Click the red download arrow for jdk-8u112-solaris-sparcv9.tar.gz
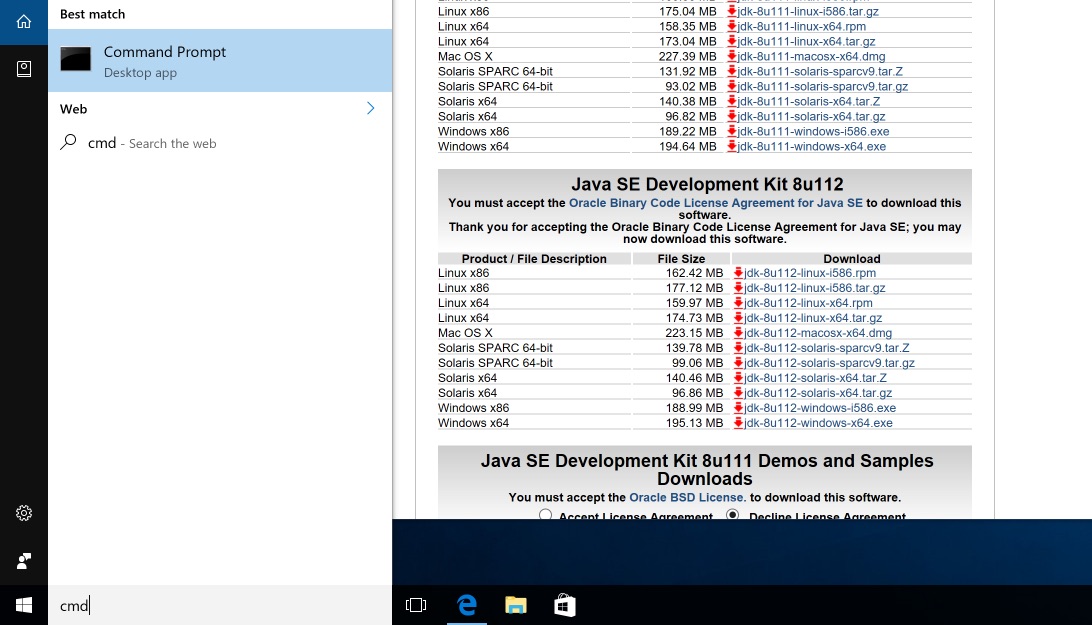This screenshot has height=625, width=1092. [x=738, y=363]
